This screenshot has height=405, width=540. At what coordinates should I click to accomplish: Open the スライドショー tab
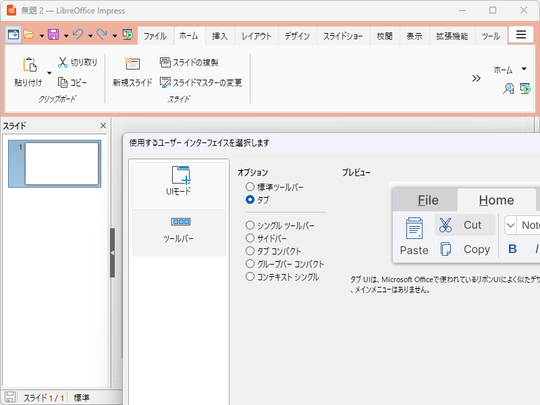[343, 36]
